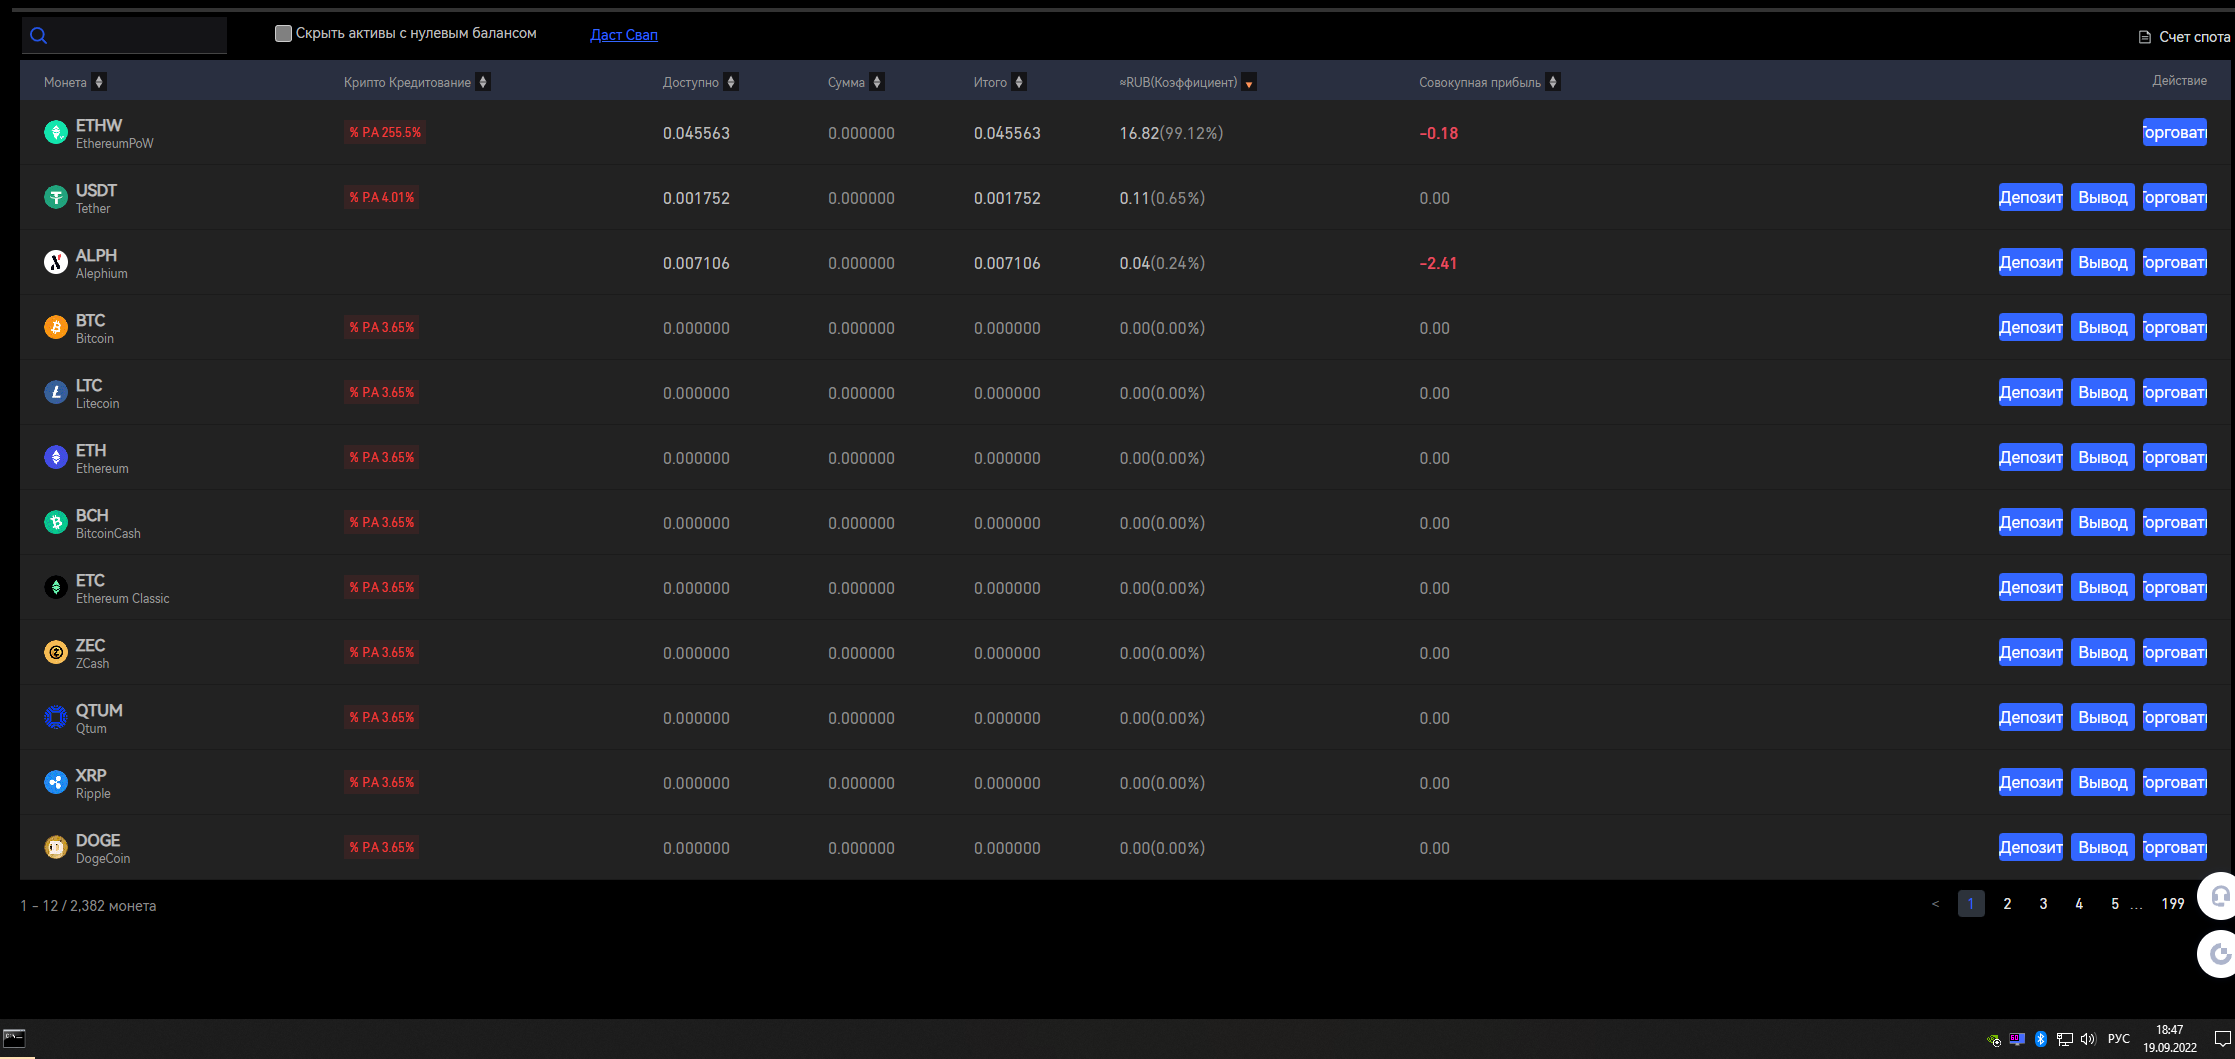Viewport: 2235px width, 1059px height.
Task: Open the system clock showing 18:47
Action: tap(2170, 1039)
